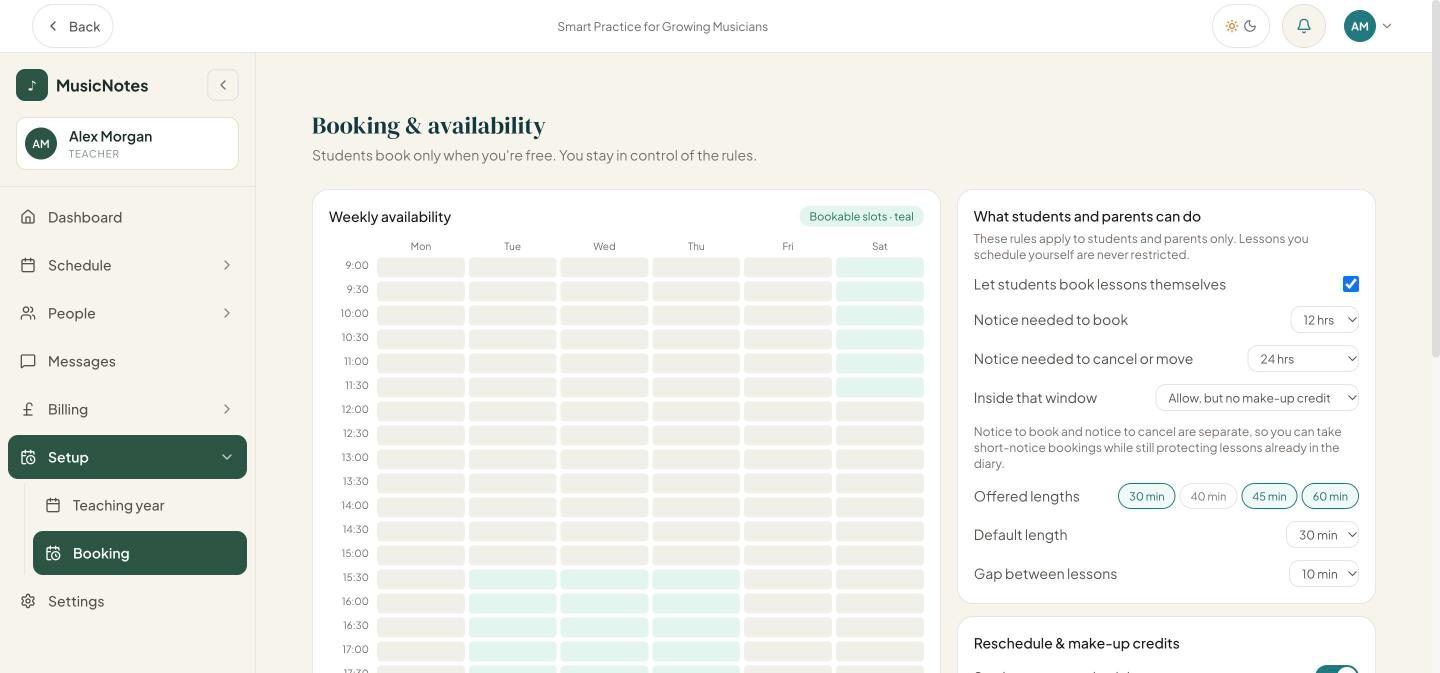The image size is (1440, 673).
Task: Click the Booking item icon
Action: (53, 553)
